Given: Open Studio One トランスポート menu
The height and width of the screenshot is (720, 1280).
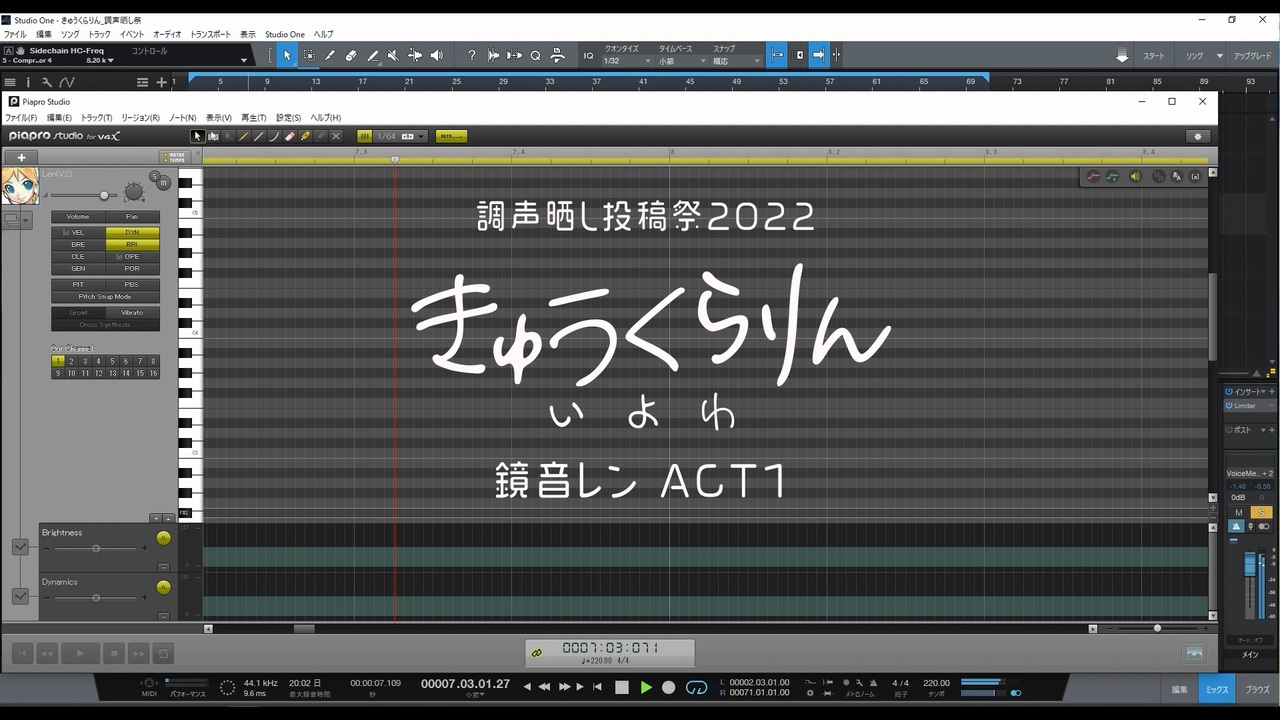Looking at the screenshot, I should (x=210, y=34).
